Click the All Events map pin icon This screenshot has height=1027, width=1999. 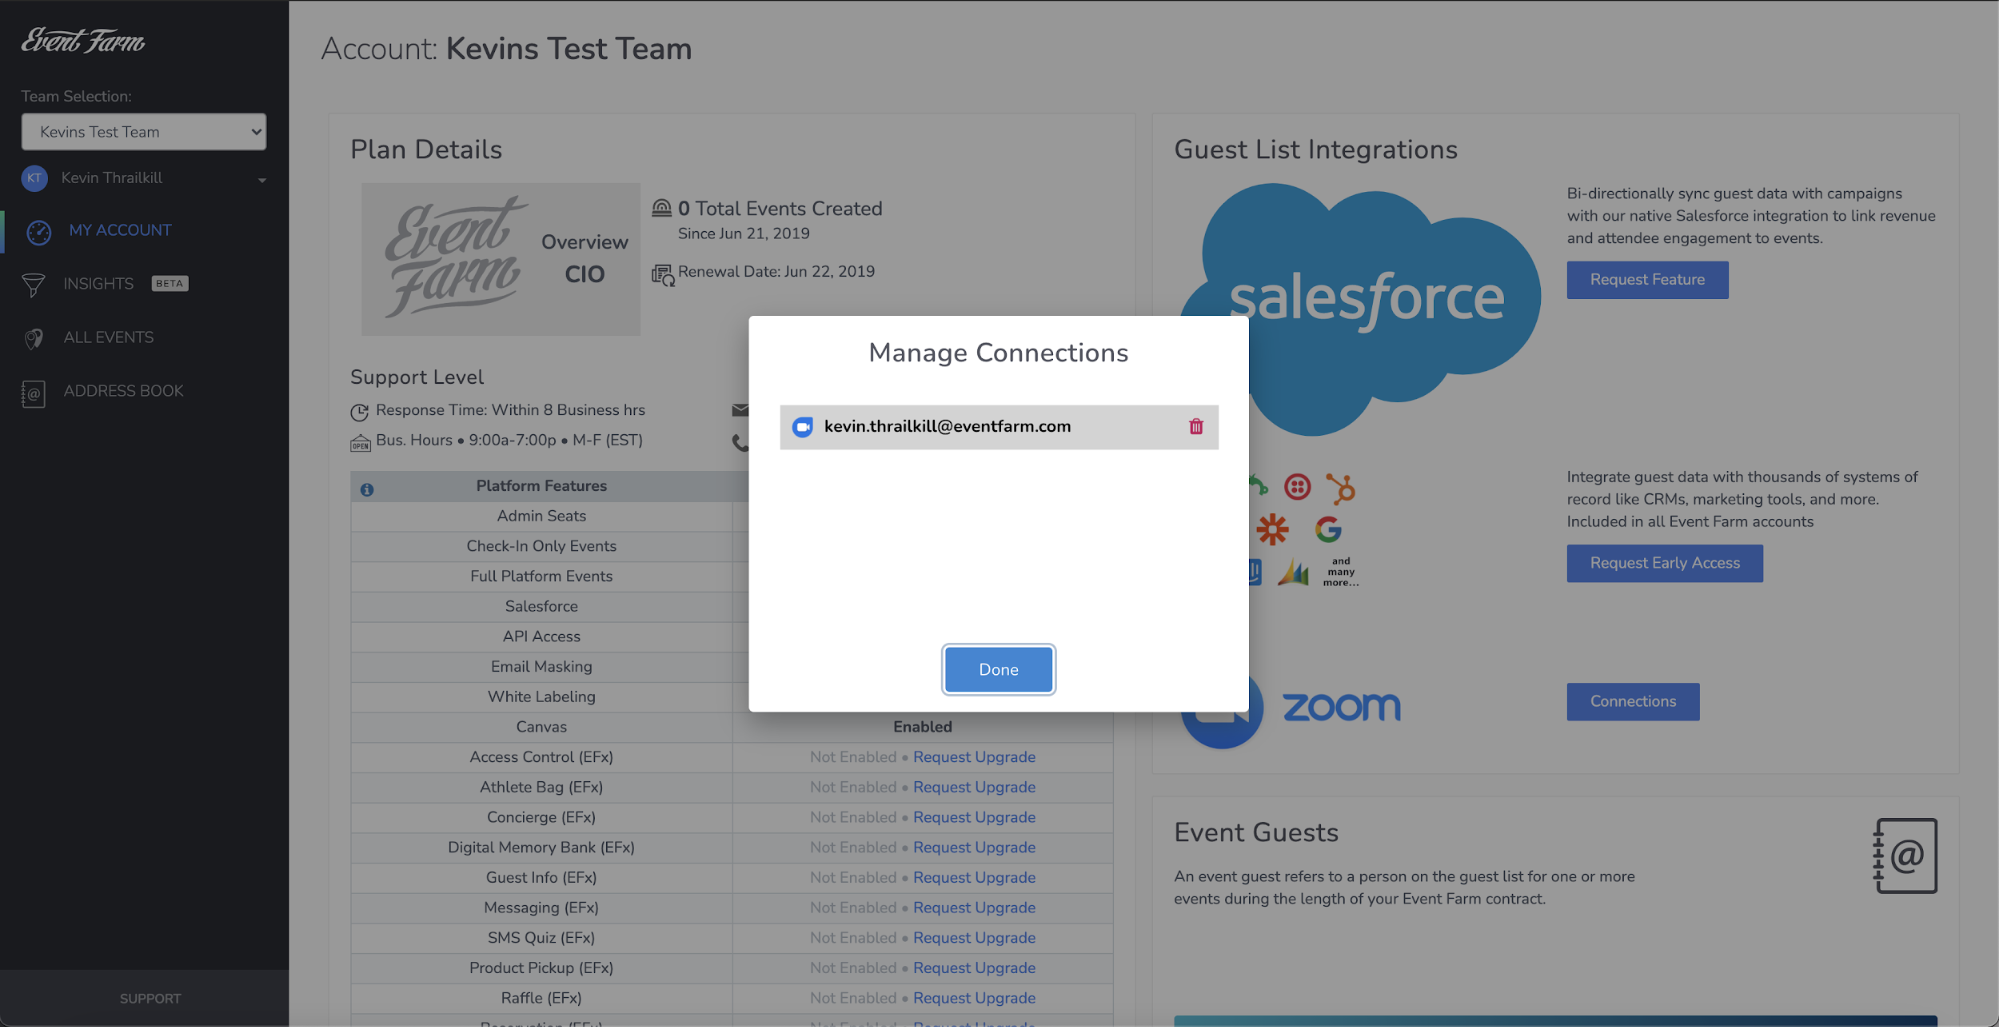pos(34,339)
